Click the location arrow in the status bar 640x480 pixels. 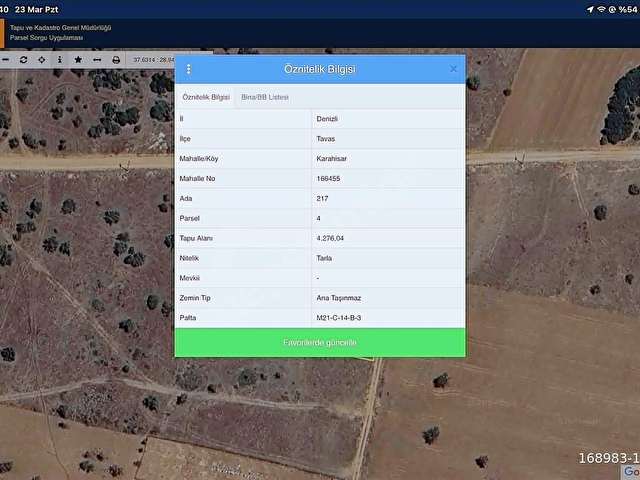[590, 9]
